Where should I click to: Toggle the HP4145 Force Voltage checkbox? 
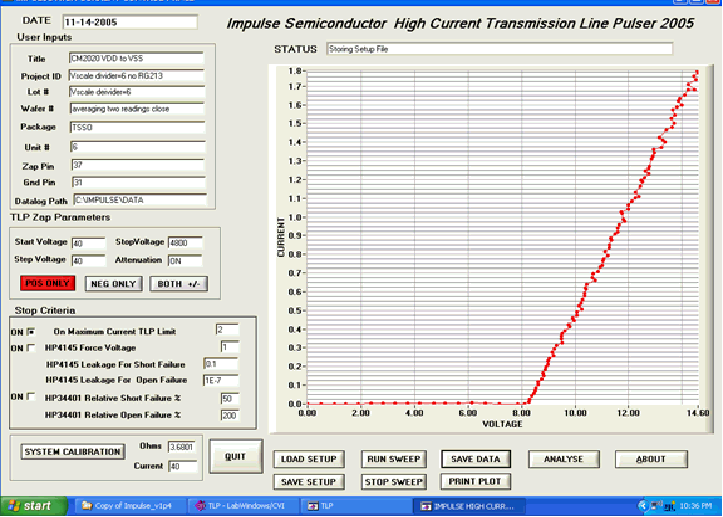[31, 347]
